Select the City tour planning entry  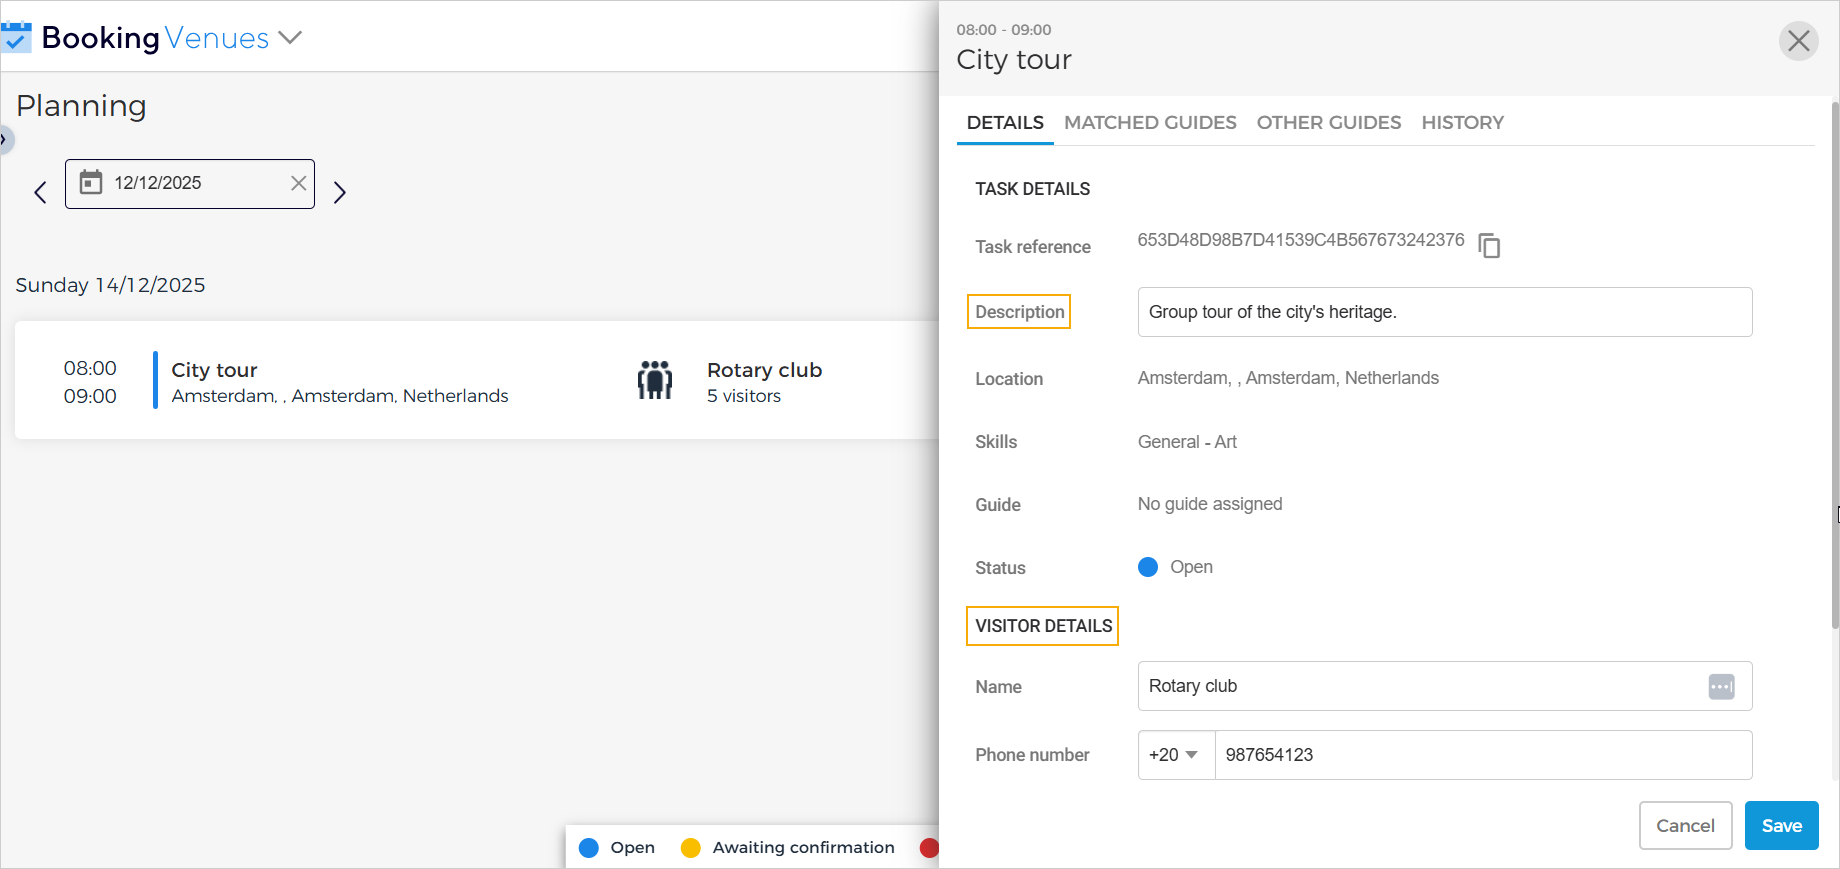coord(340,381)
